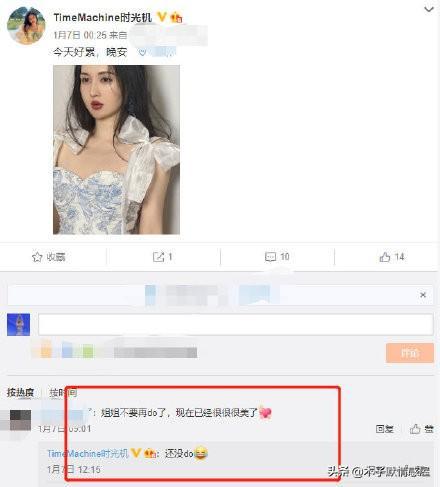The height and width of the screenshot is (487, 440).
Task: Open comments via the comment icon showing 10
Action: [x=270, y=257]
